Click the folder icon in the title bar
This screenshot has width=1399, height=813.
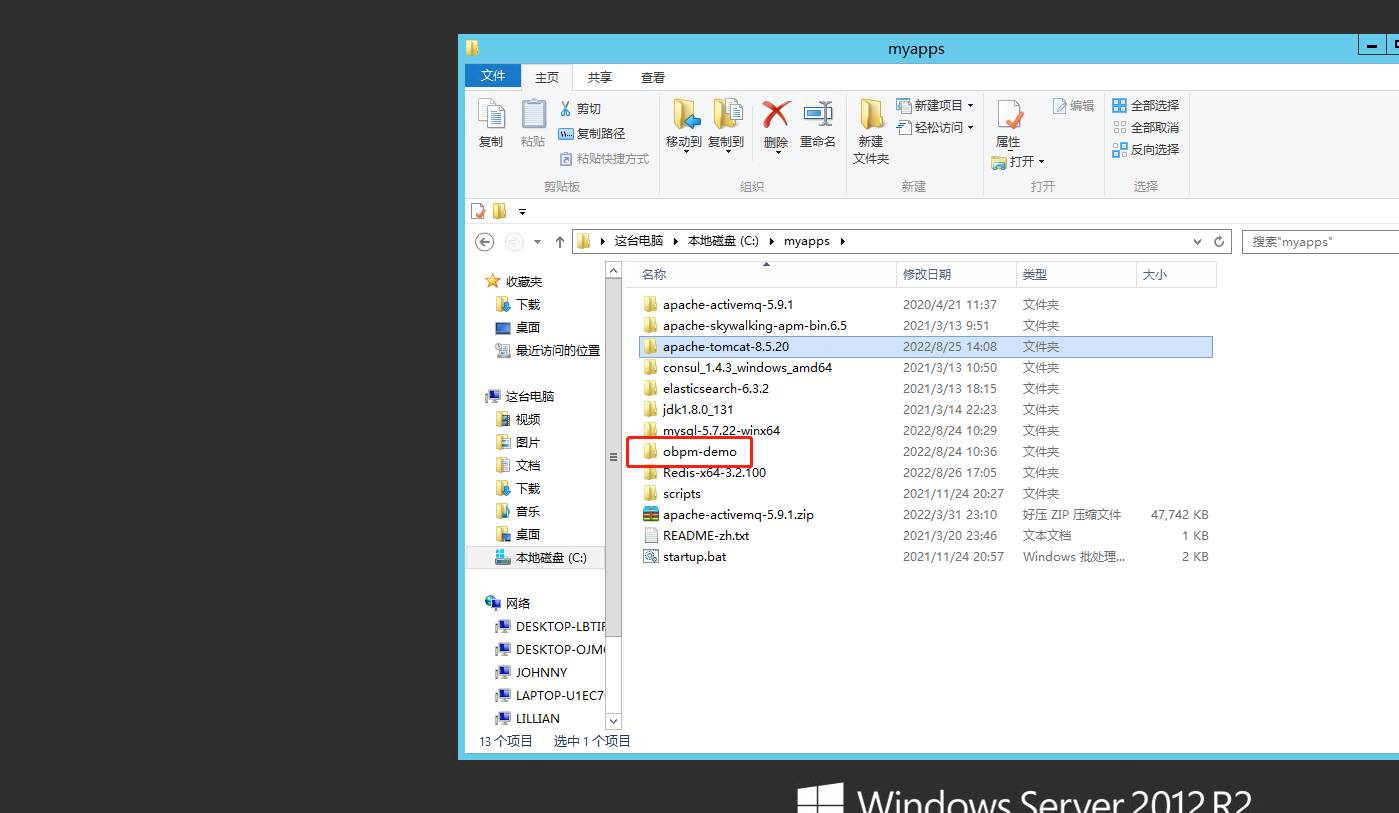[x=473, y=48]
